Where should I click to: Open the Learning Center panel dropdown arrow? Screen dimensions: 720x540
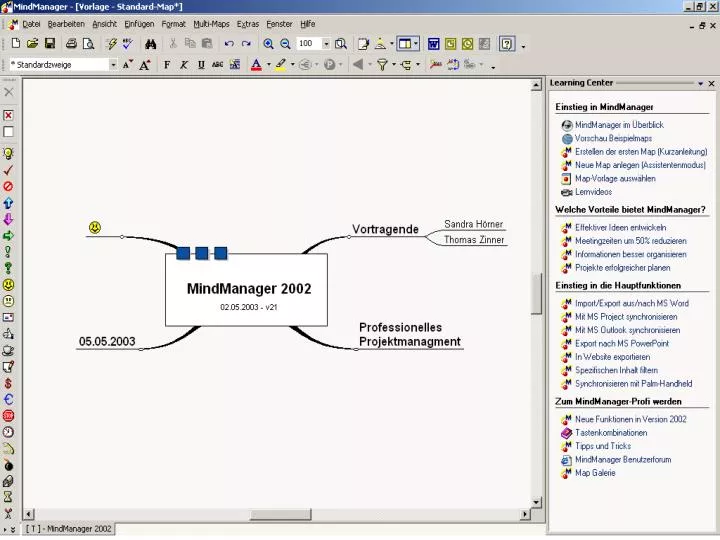point(701,84)
